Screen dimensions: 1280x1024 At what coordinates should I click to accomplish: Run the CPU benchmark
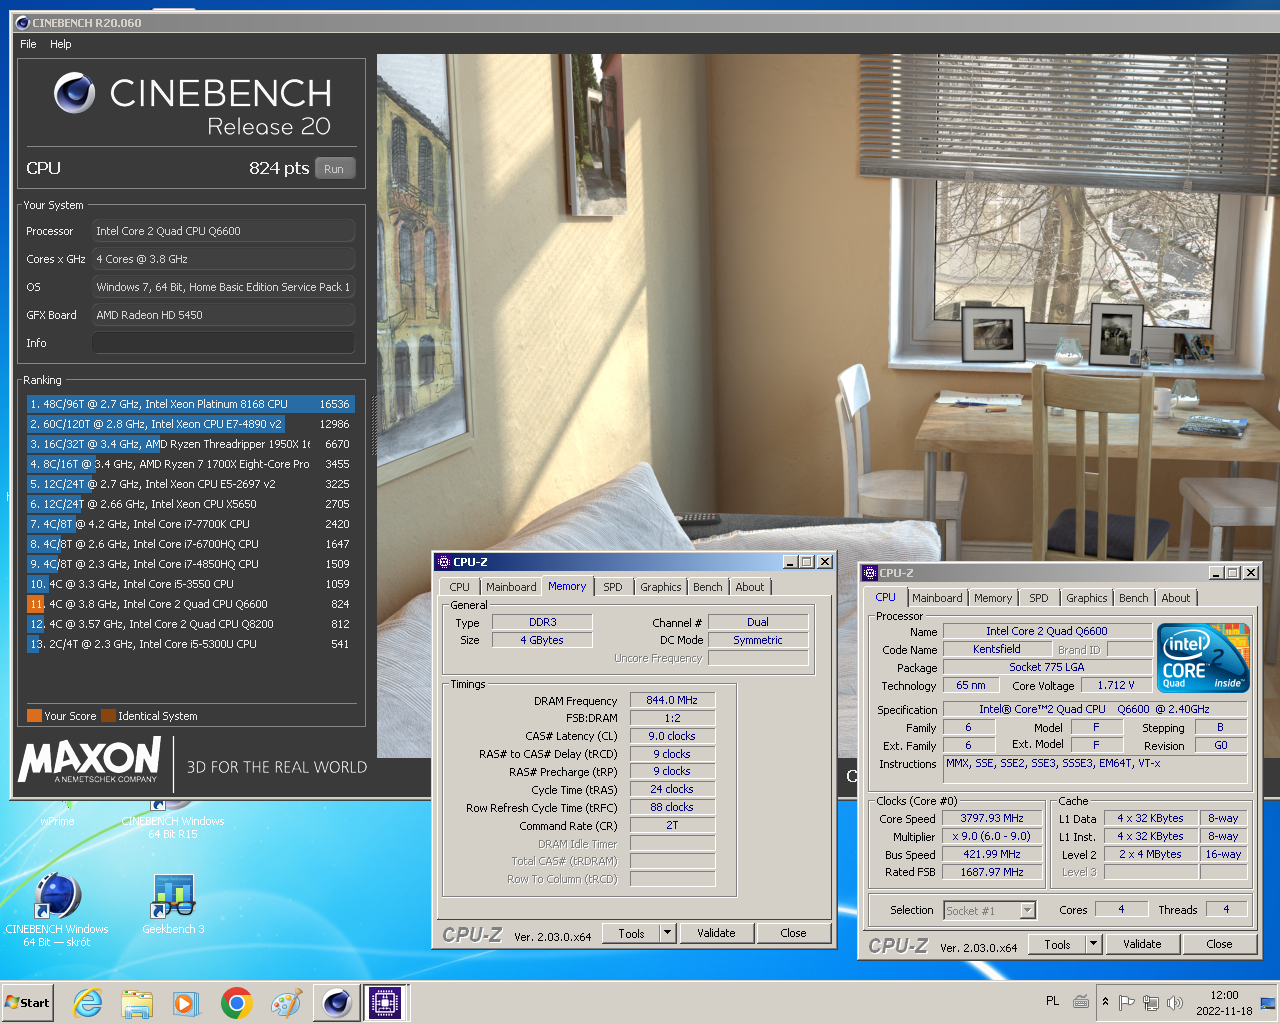[x=334, y=169]
